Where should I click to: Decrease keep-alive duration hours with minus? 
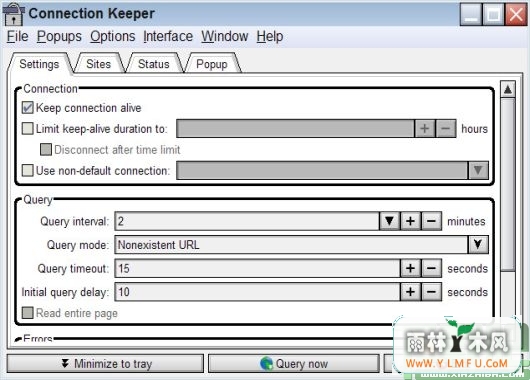[445, 128]
